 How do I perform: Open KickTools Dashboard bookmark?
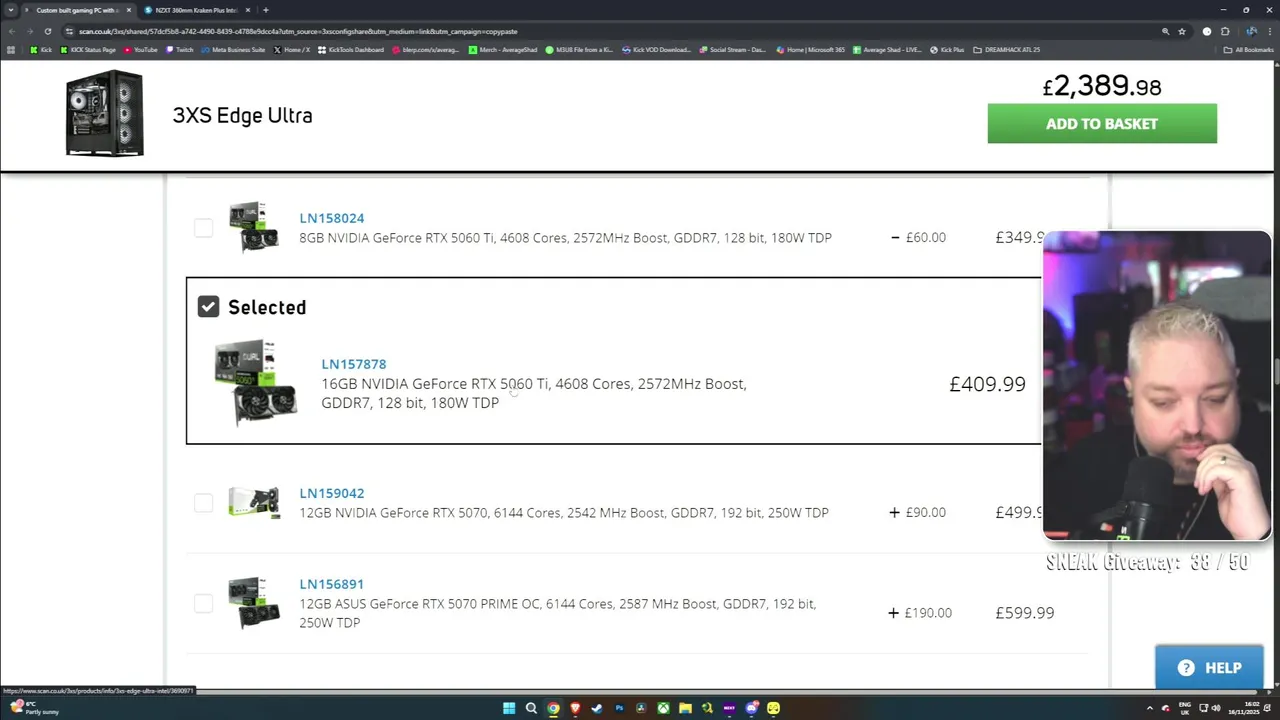pyautogui.click(x=351, y=49)
